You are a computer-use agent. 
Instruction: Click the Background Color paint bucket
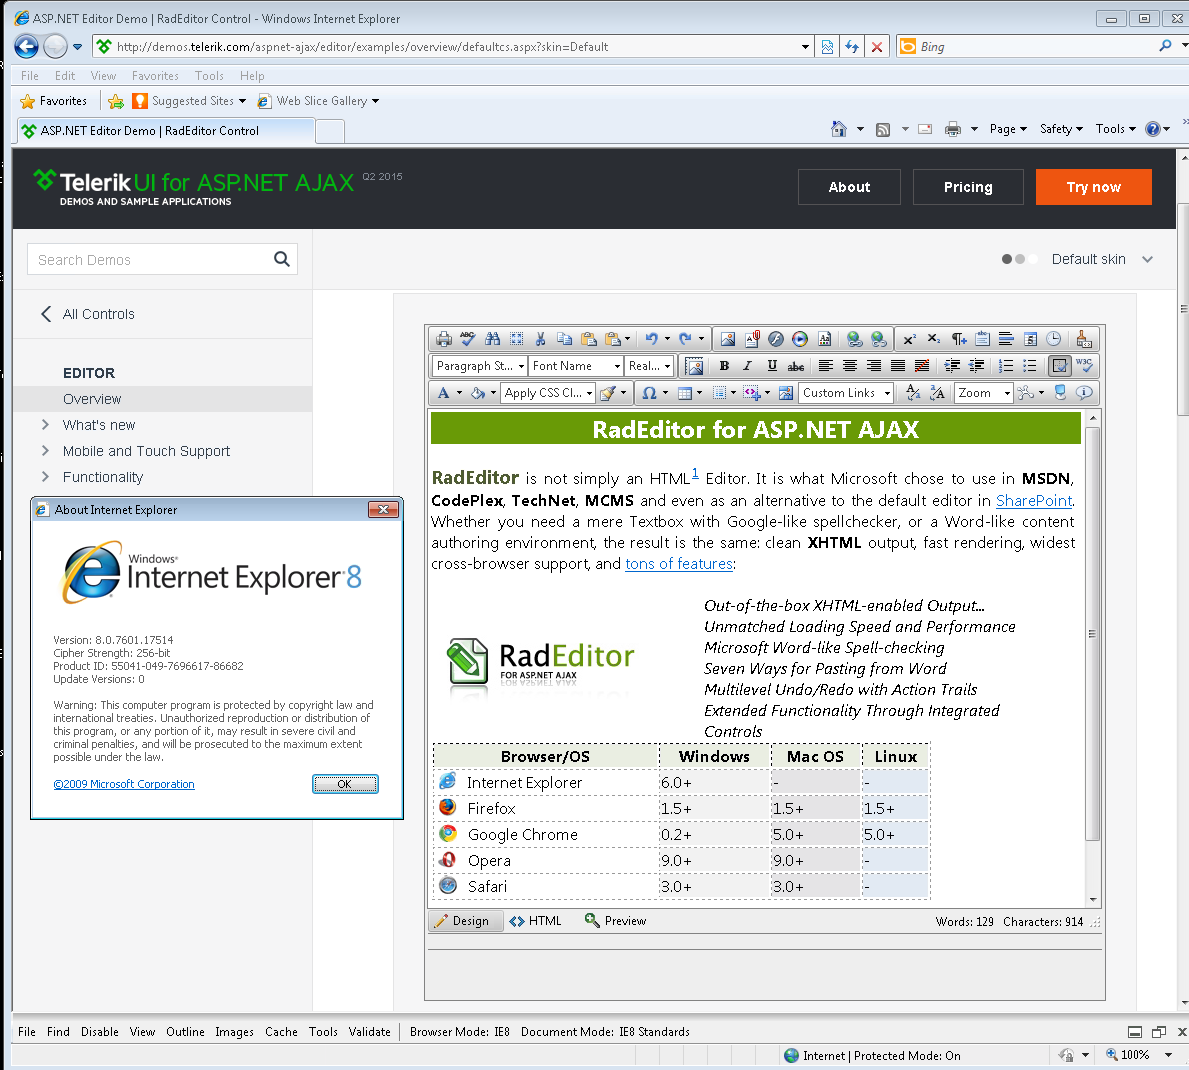(478, 393)
